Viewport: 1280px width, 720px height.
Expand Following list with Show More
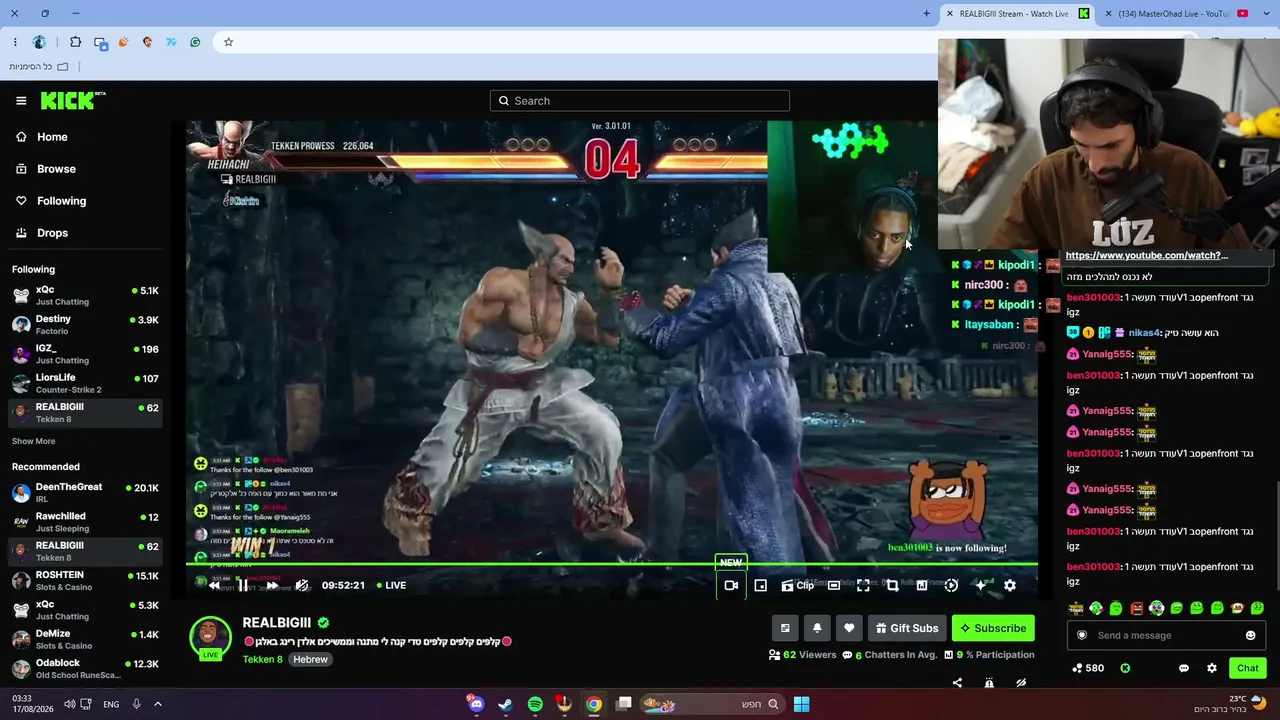tap(33, 441)
